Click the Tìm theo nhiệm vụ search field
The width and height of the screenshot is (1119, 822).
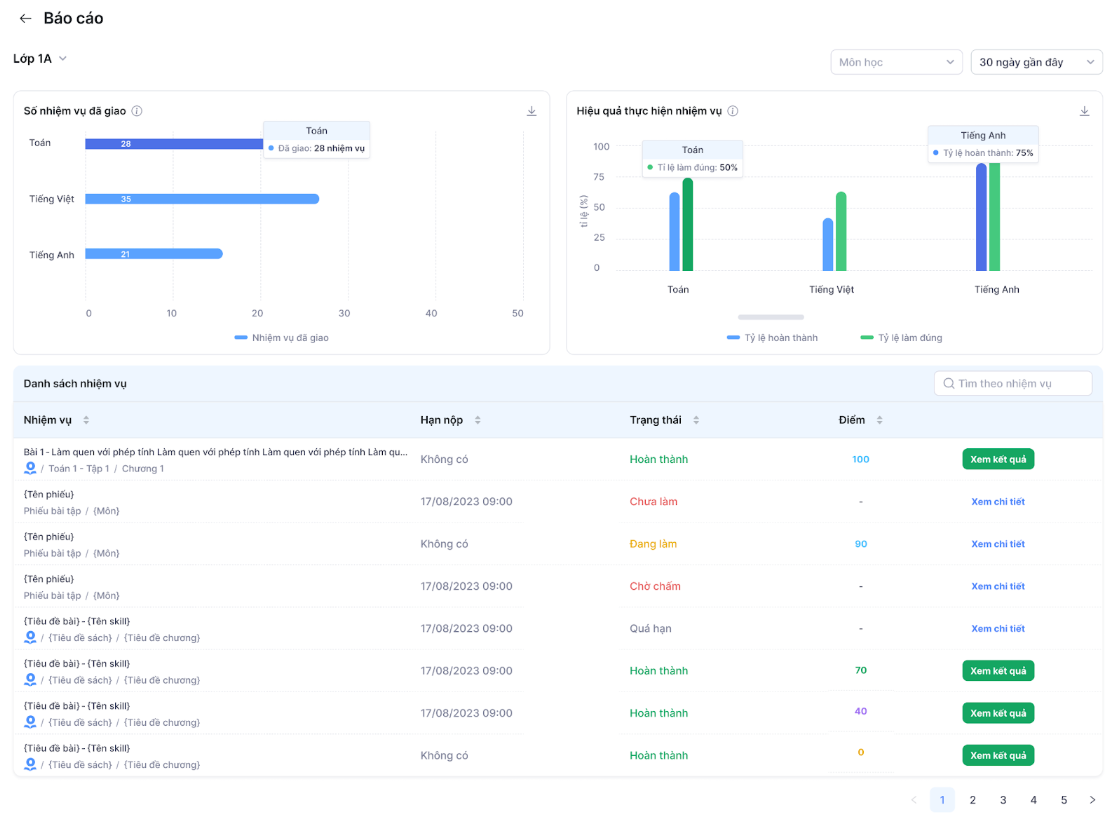[x=1013, y=383]
